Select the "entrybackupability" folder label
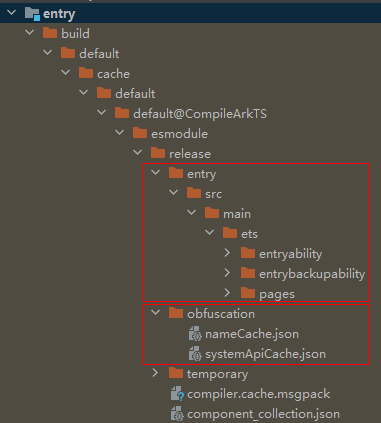 (312, 274)
